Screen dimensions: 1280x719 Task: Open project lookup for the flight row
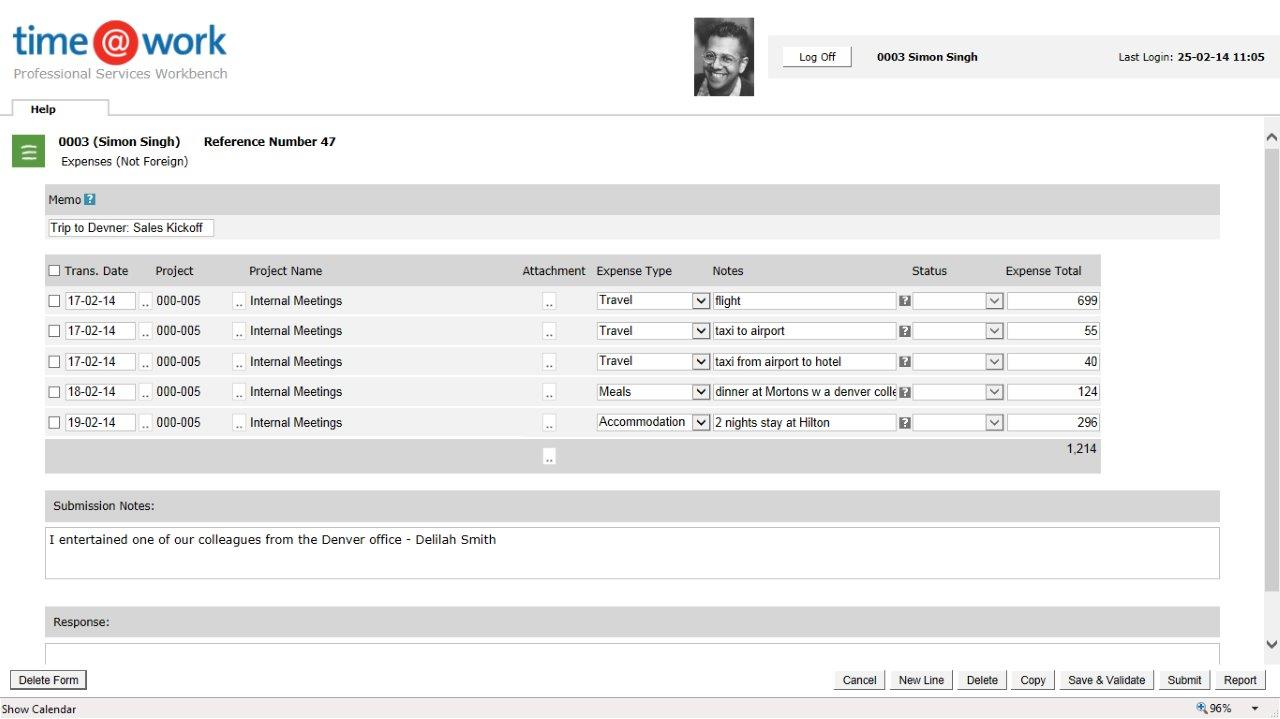(x=239, y=301)
